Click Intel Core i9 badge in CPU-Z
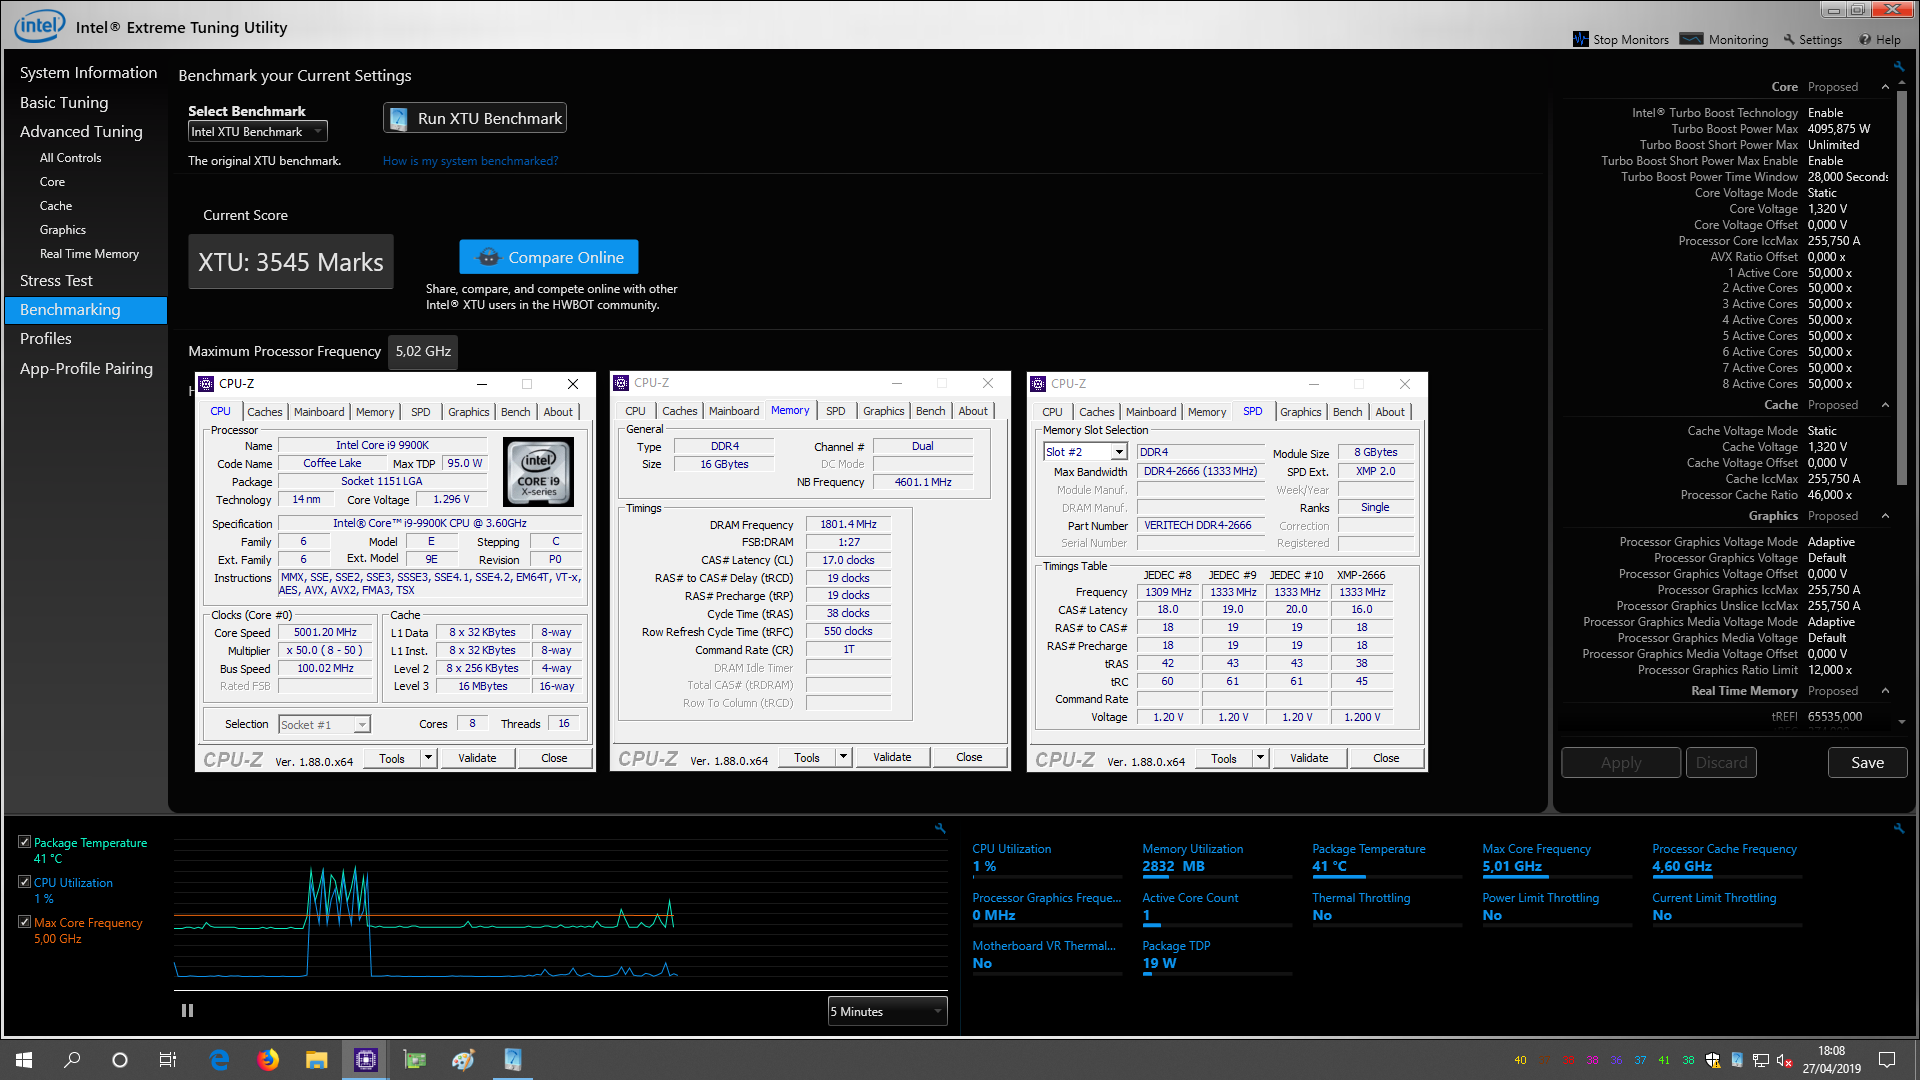Viewport: 1920px width, 1080px height. (x=538, y=471)
